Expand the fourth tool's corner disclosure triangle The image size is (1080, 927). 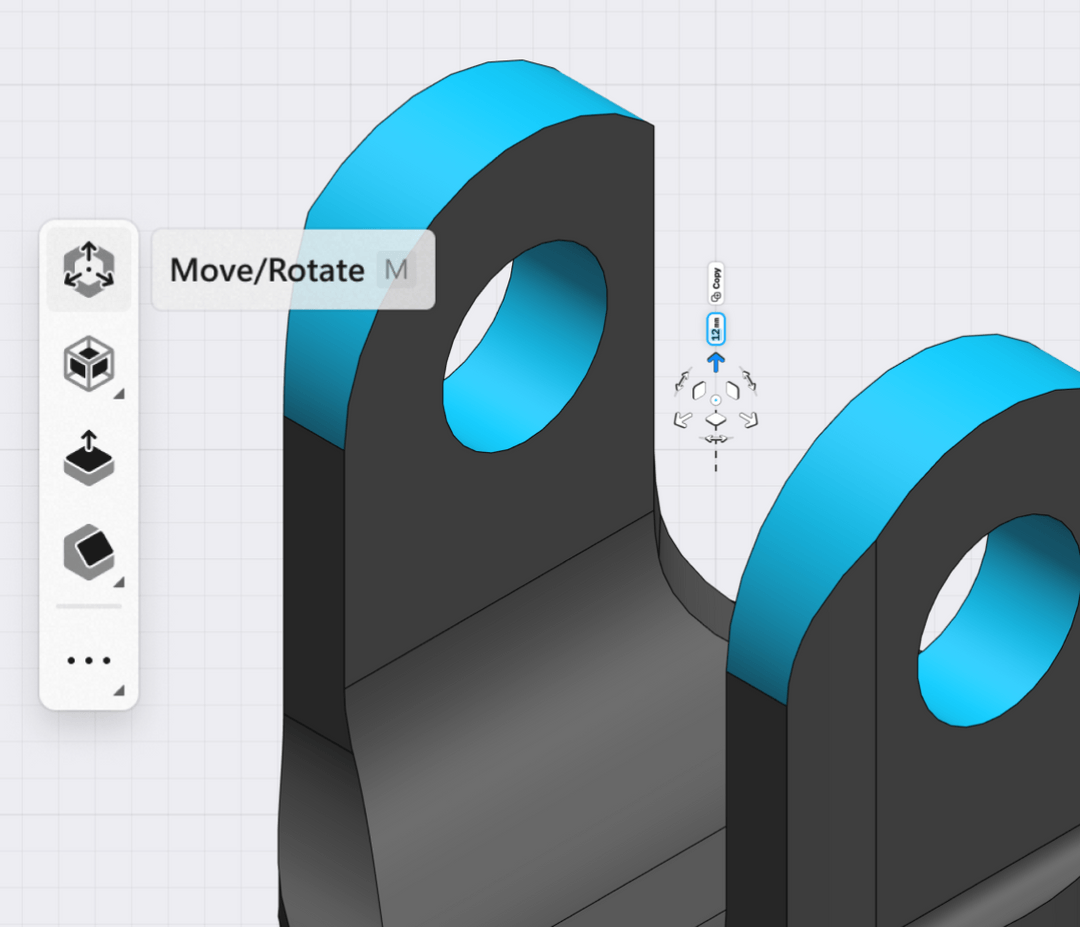[117, 582]
